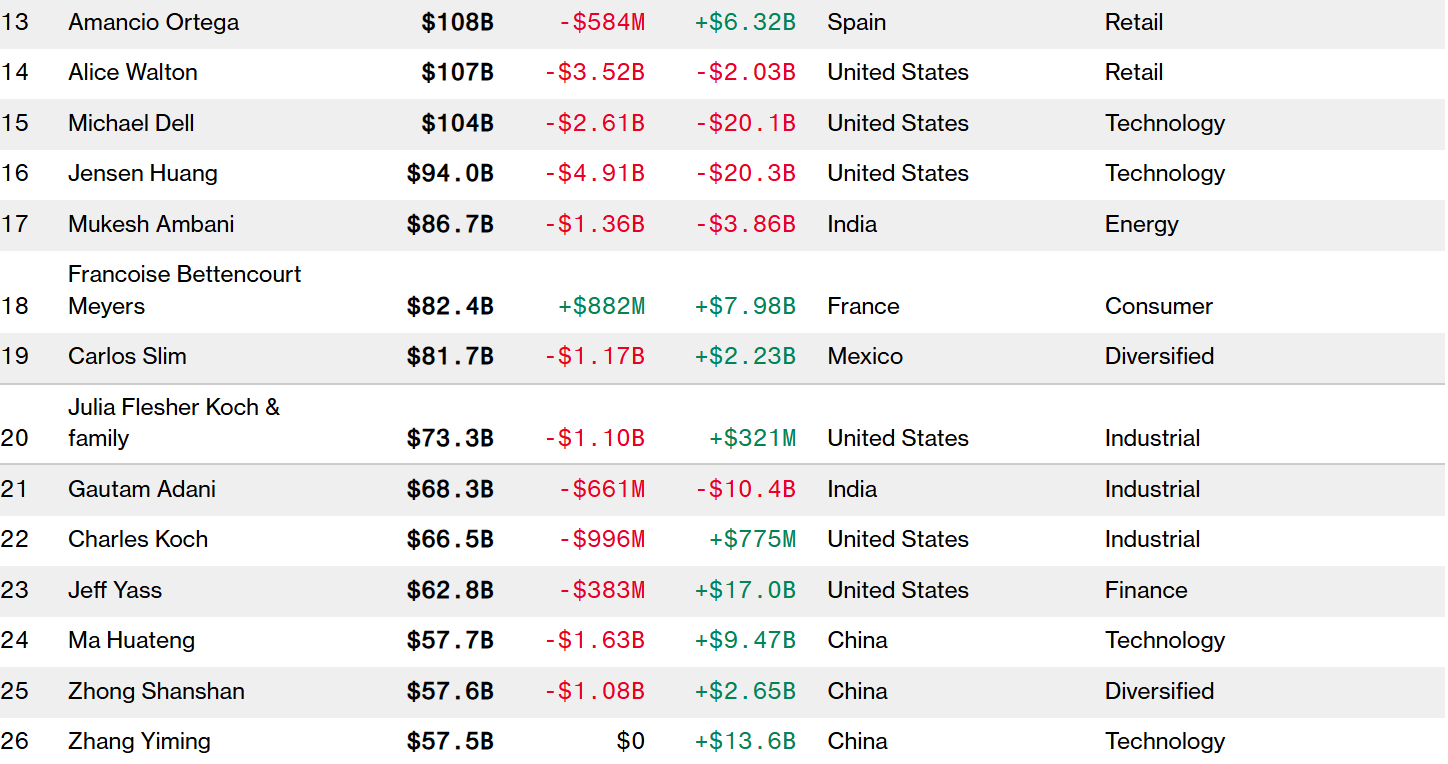
Task: Open Zhong Shanshan's profile
Action: coord(156,691)
